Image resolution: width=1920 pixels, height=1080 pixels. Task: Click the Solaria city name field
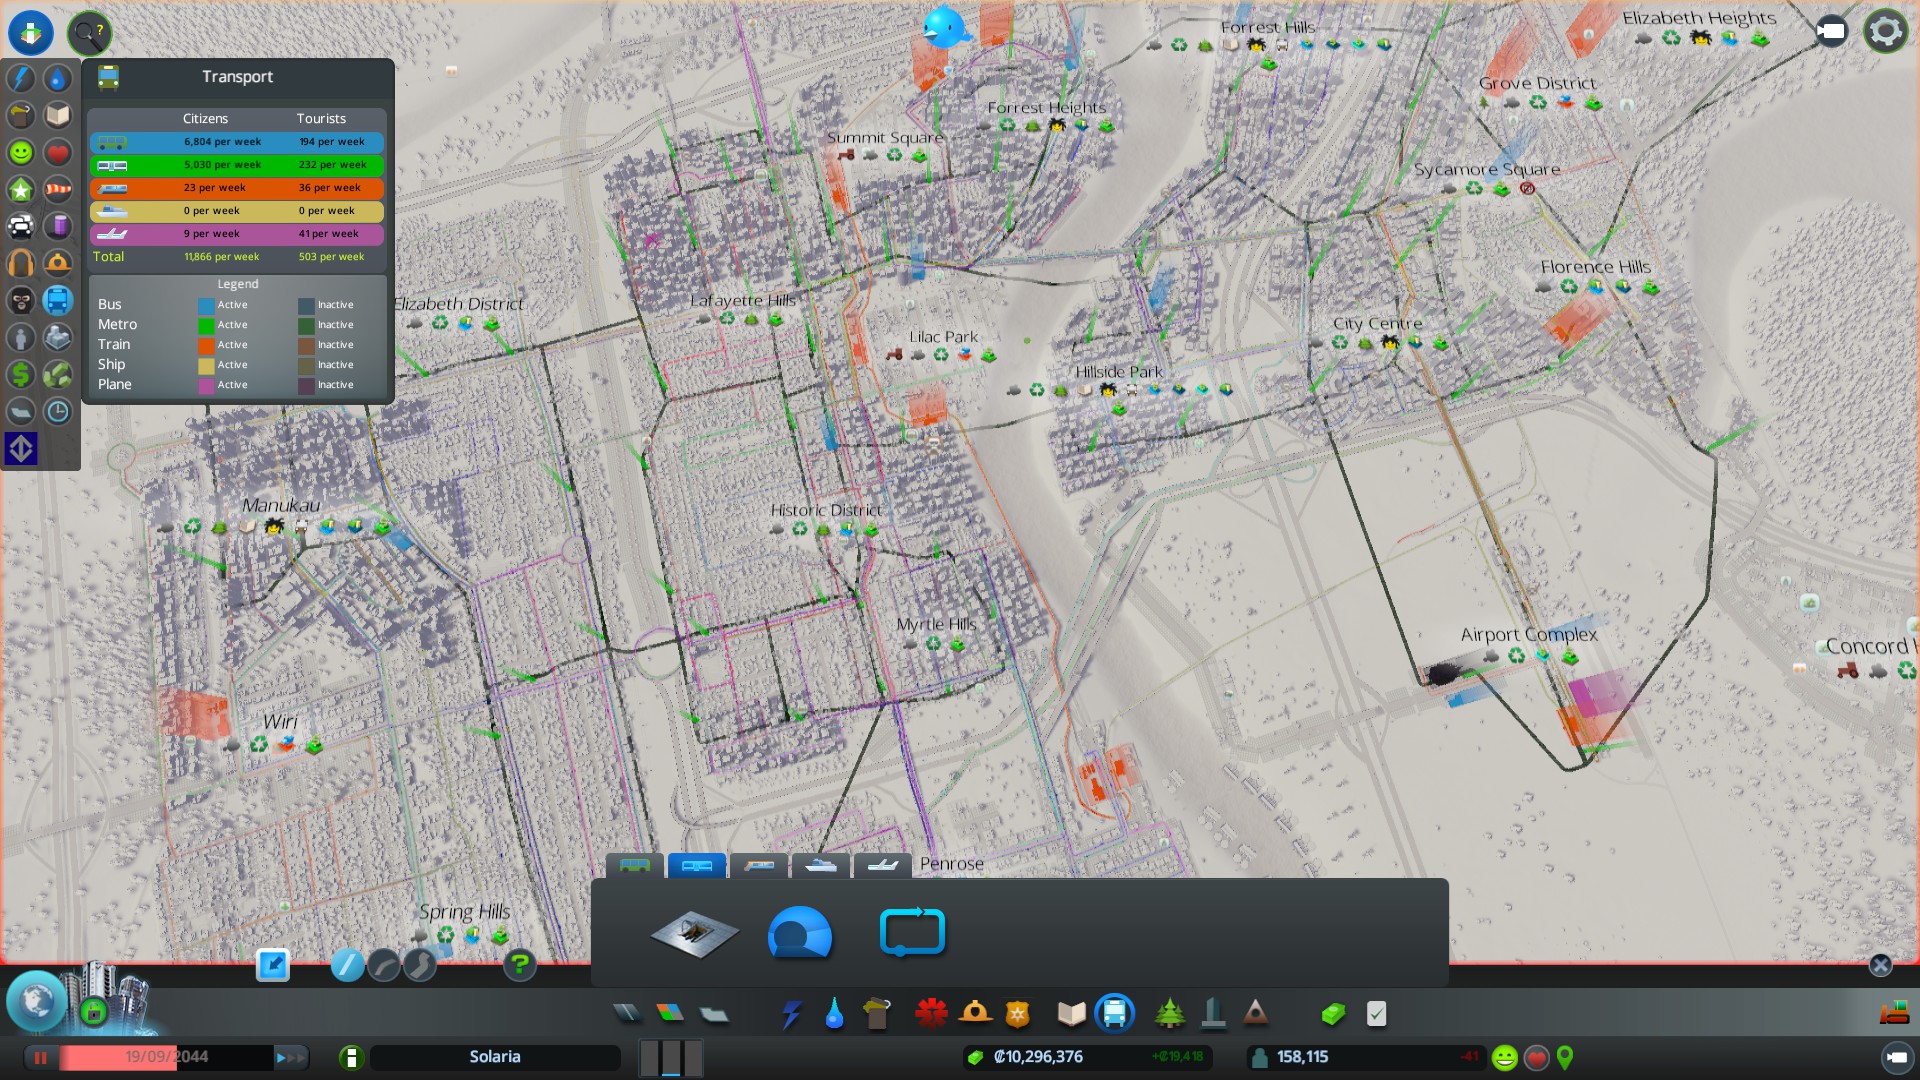pos(495,1057)
